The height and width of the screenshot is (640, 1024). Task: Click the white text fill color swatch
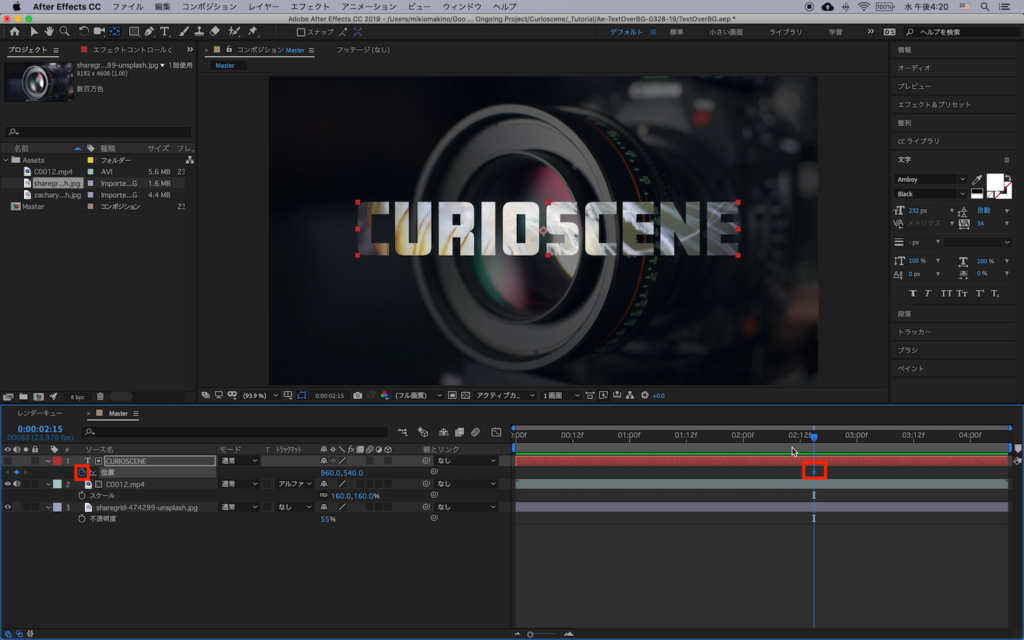(x=995, y=182)
